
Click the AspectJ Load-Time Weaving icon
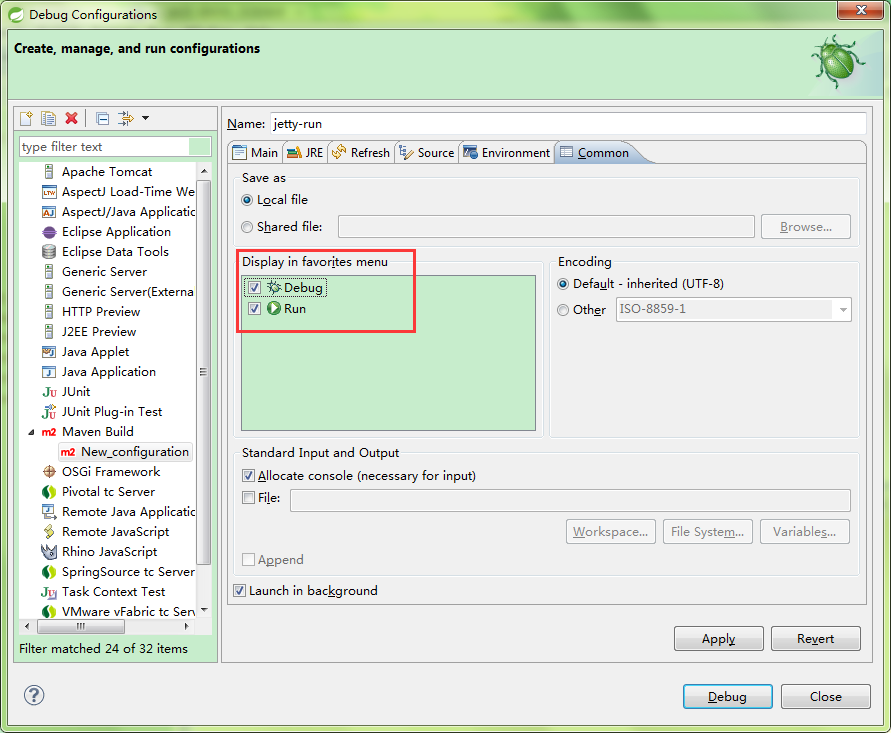[x=49, y=192]
